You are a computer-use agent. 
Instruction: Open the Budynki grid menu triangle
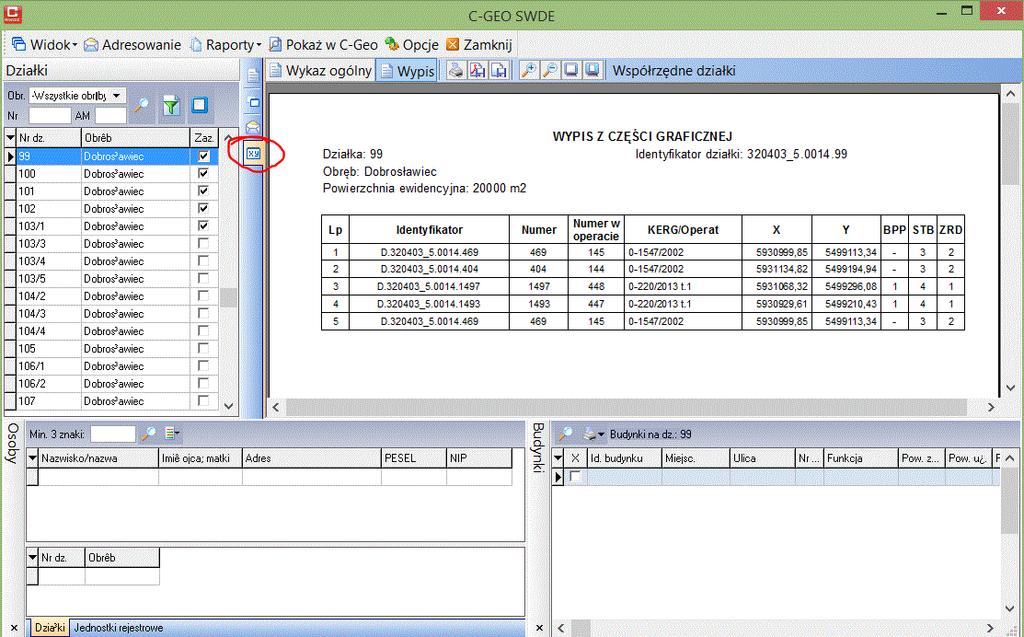click(558, 458)
